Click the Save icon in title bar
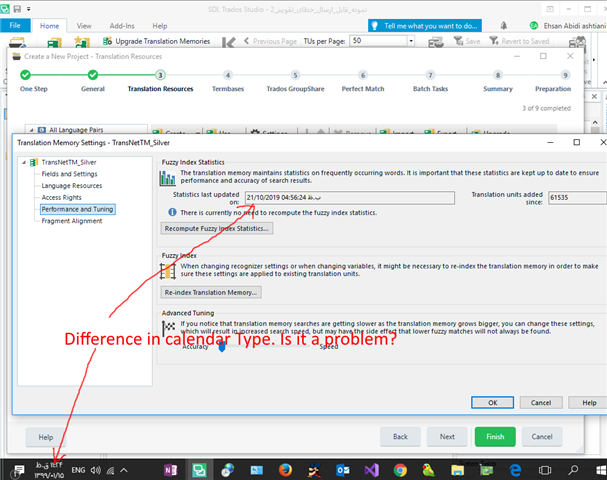607x480 pixels. [x=17, y=8]
